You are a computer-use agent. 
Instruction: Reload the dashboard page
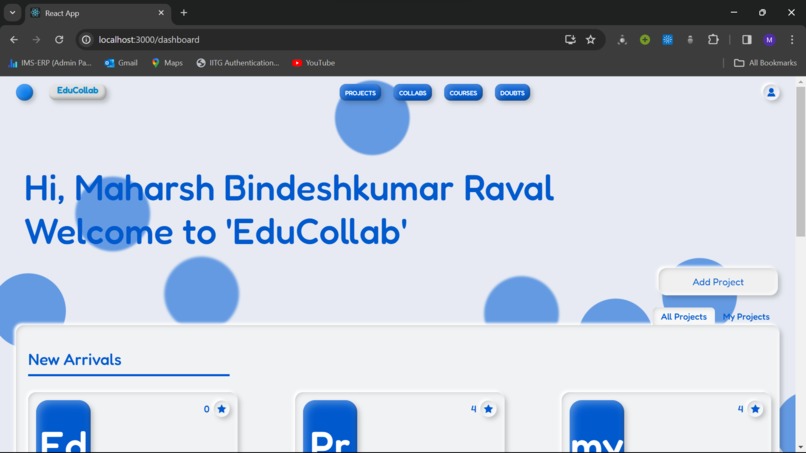point(59,40)
